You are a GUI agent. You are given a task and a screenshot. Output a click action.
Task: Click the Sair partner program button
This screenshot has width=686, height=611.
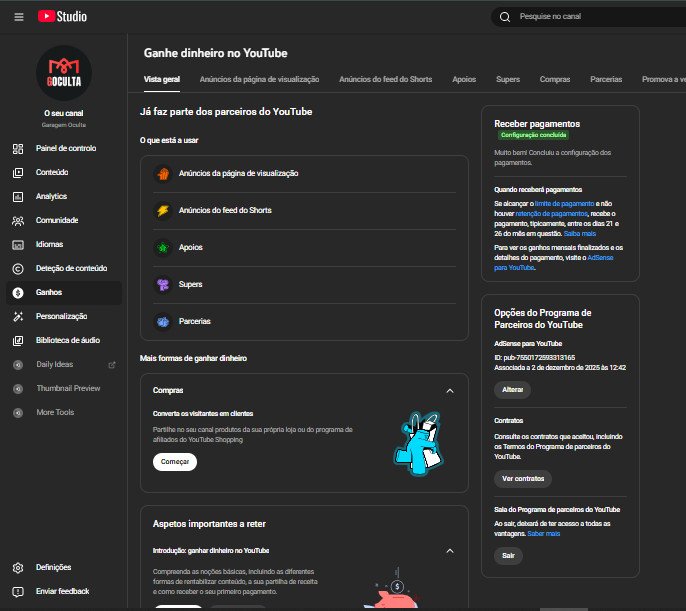(508, 555)
